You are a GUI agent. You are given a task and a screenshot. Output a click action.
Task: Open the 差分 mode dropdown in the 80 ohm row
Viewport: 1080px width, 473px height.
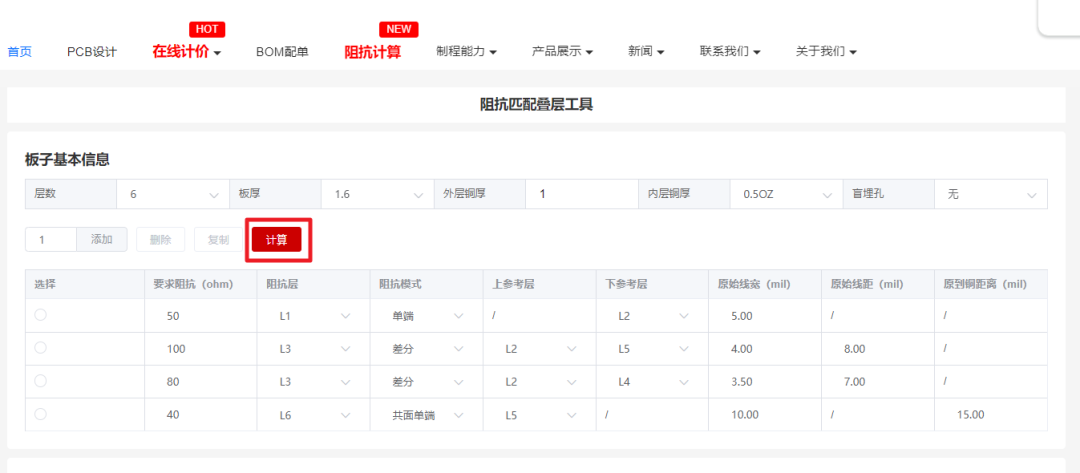click(427, 381)
